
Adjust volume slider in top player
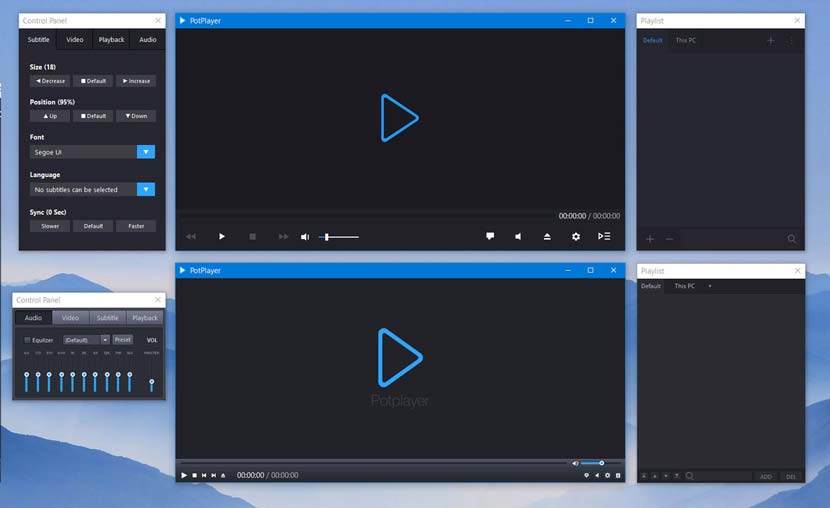339,237
